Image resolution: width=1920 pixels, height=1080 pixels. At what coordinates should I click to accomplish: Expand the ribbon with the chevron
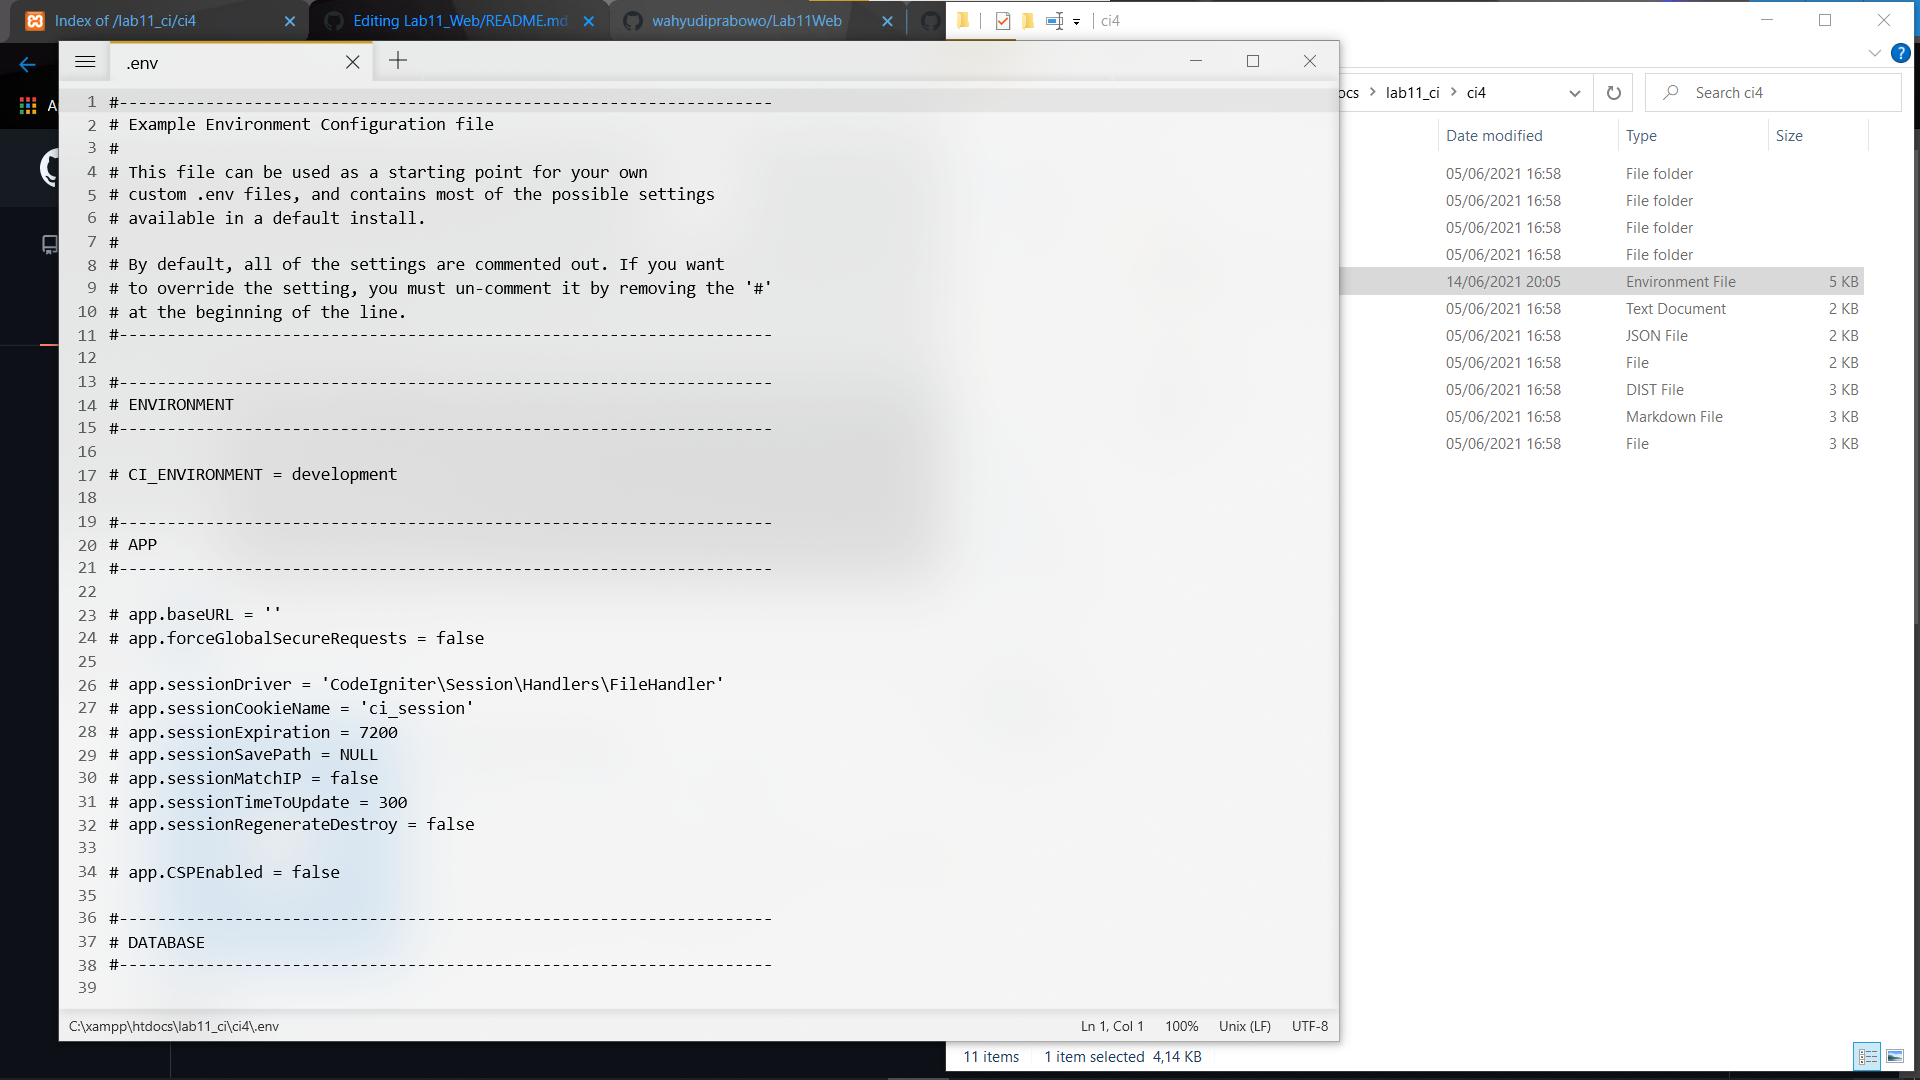[x=1875, y=53]
